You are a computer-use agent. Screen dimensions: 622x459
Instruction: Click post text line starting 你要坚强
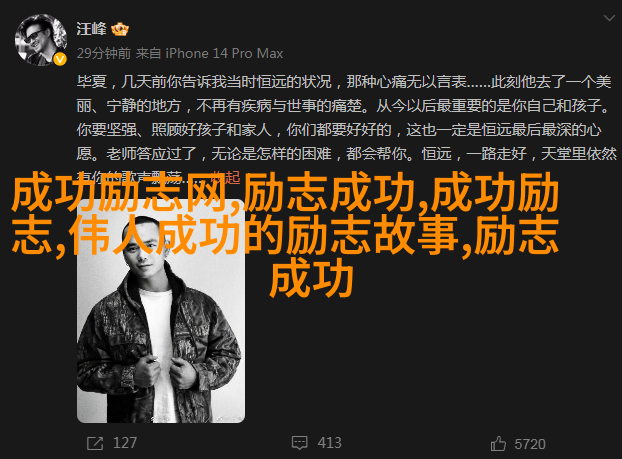339,130
